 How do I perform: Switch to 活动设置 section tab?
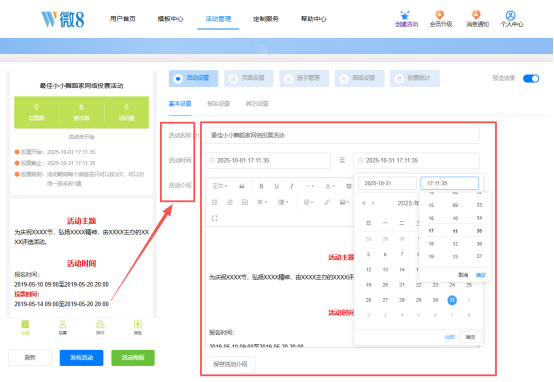[x=193, y=78]
